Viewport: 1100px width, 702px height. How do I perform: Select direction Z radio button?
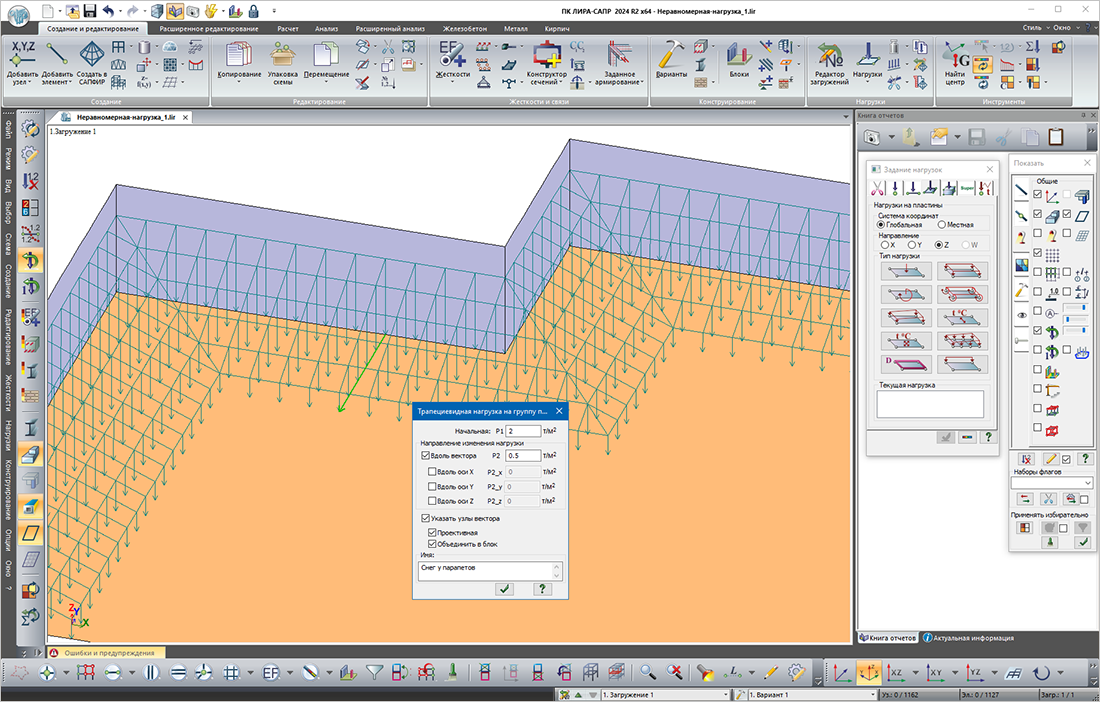pyautogui.click(x=939, y=245)
